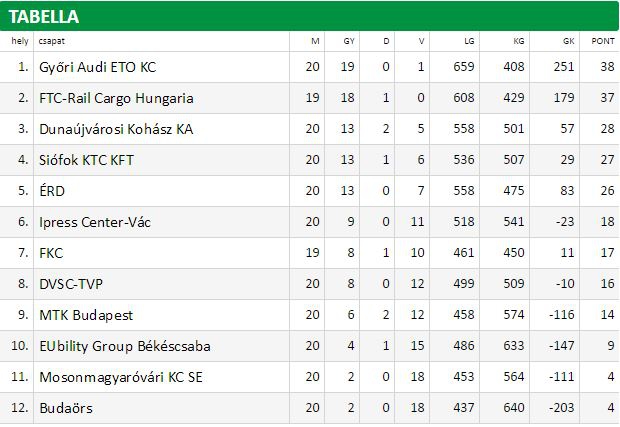
Task: Click MTK Budapest team name
Action: (86, 315)
